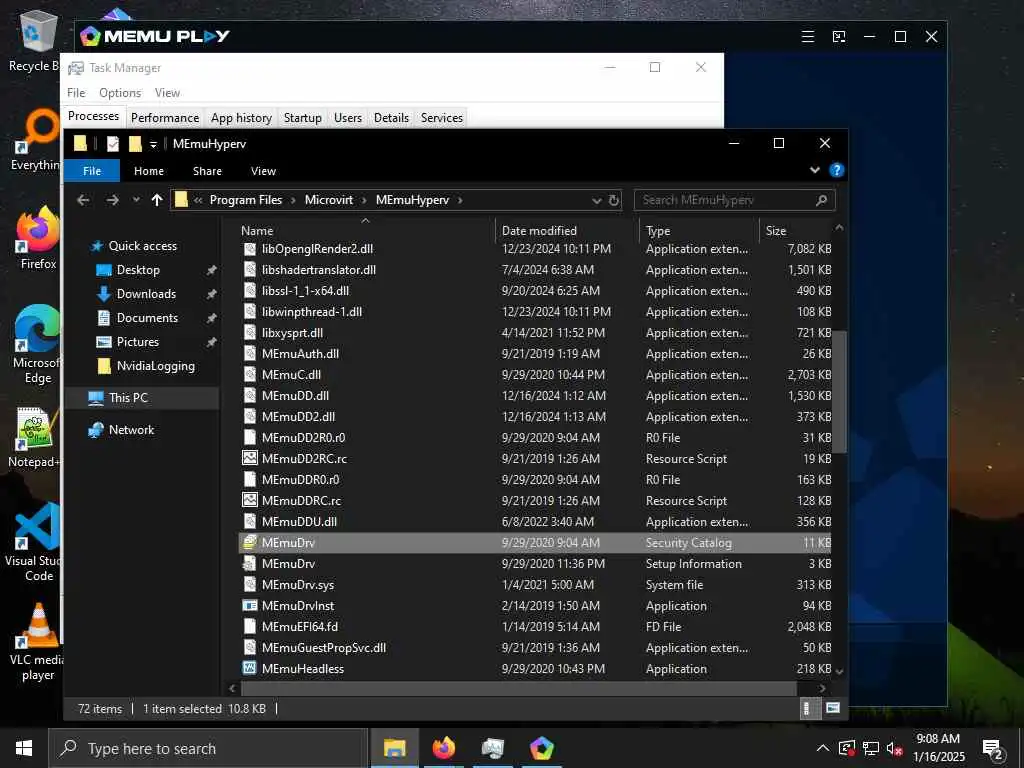Switch to details view layout icon in status bar

tap(807, 709)
